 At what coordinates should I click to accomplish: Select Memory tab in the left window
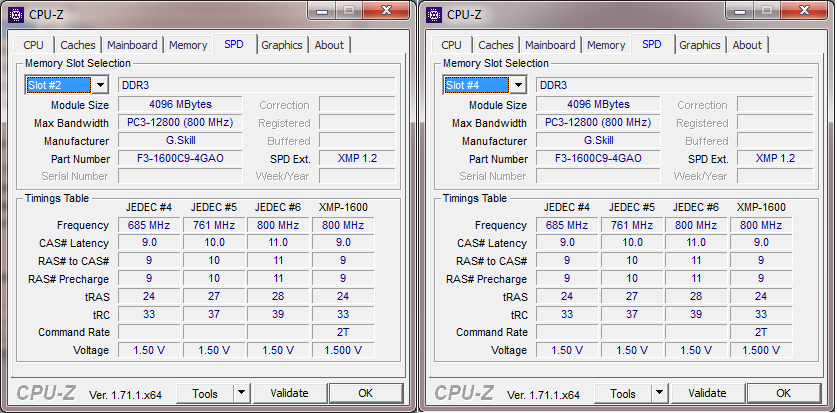[x=188, y=45]
